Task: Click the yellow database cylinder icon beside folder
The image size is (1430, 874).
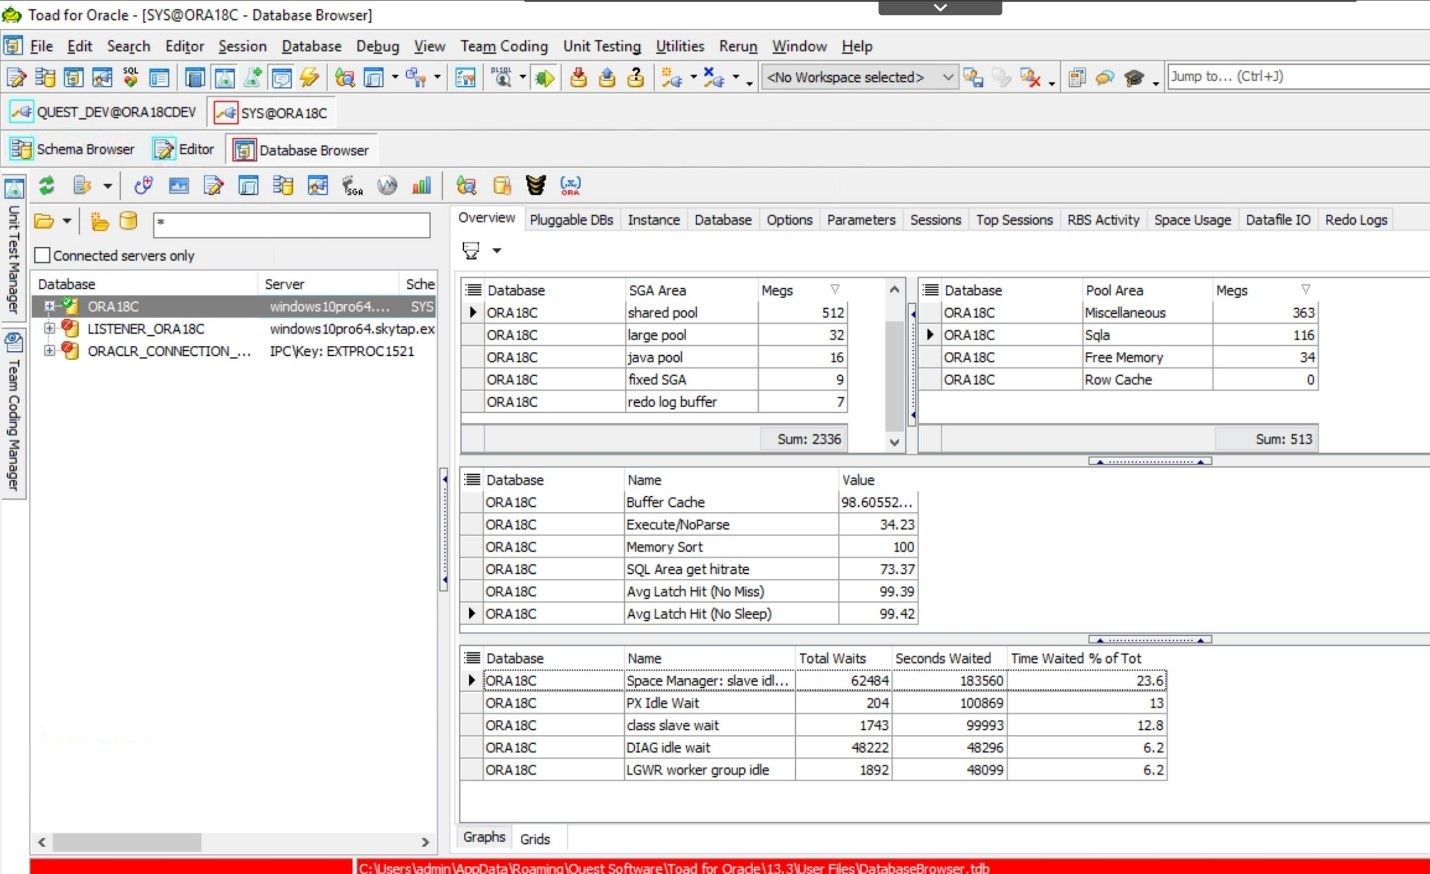Action: (x=128, y=221)
